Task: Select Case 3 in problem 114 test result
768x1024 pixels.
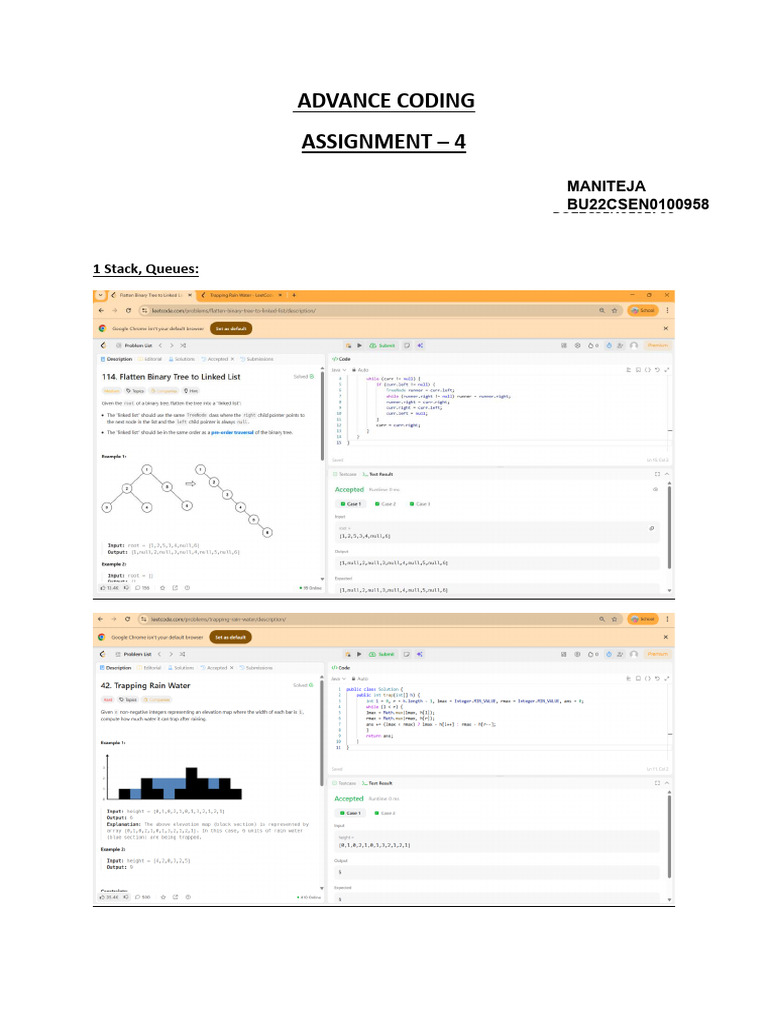Action: tap(420, 504)
